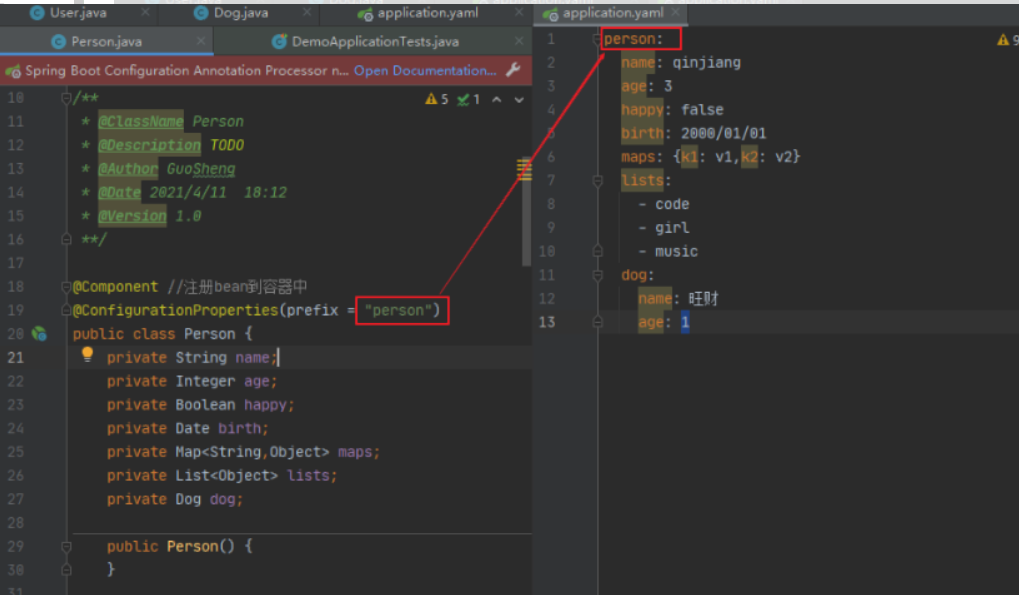The width and height of the screenshot is (1019, 595).
Task: Go to next highlighted error arrow
Action: 519,99
